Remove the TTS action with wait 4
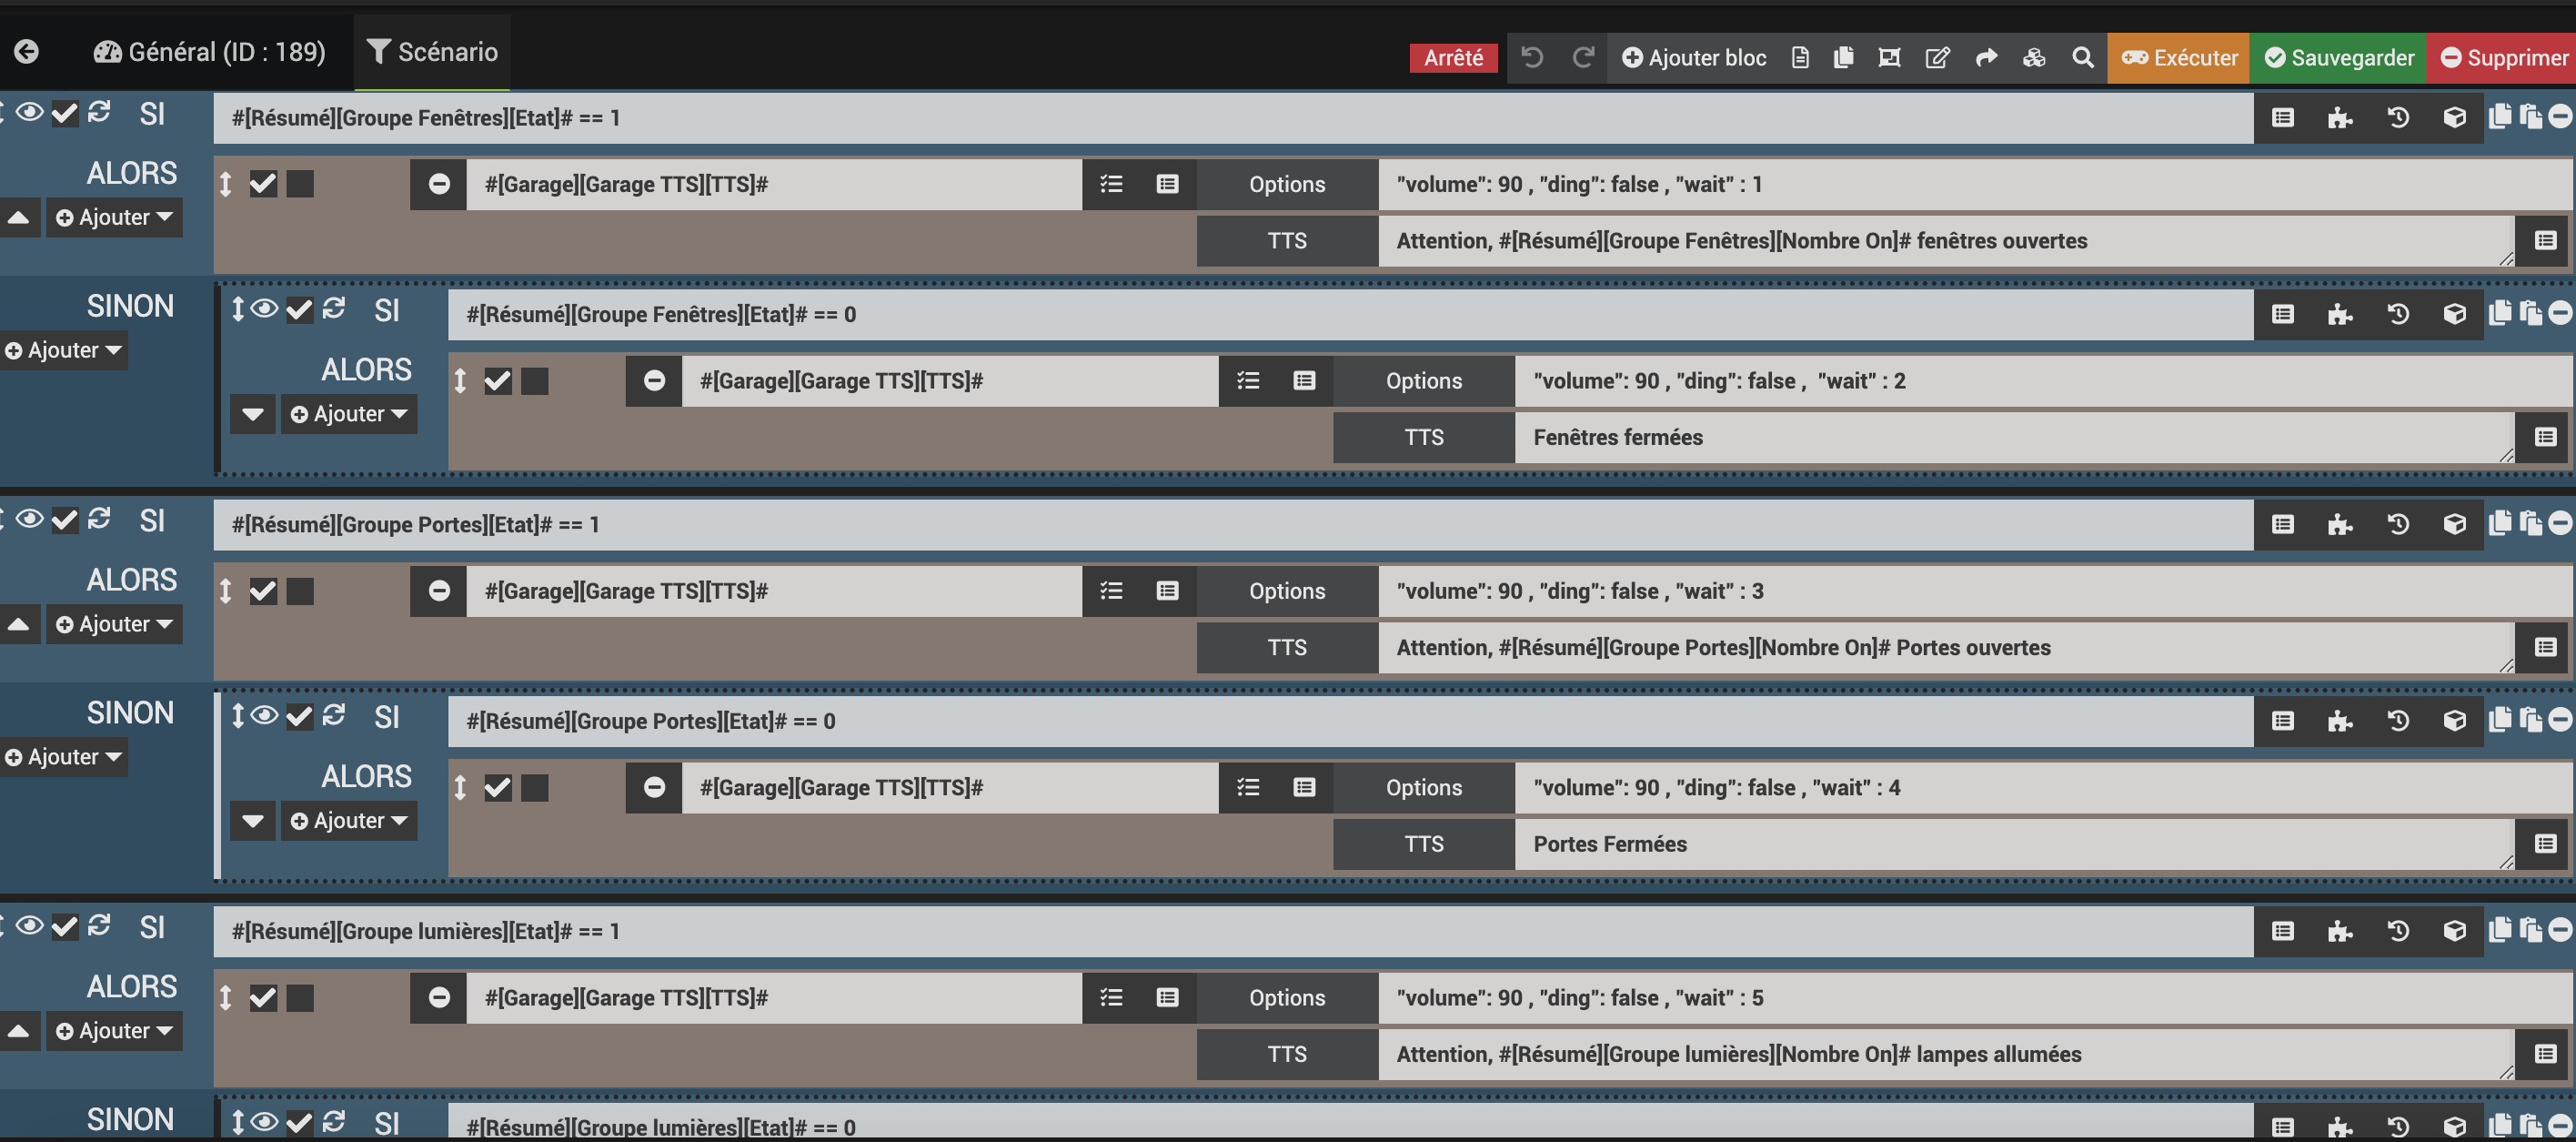 654,788
